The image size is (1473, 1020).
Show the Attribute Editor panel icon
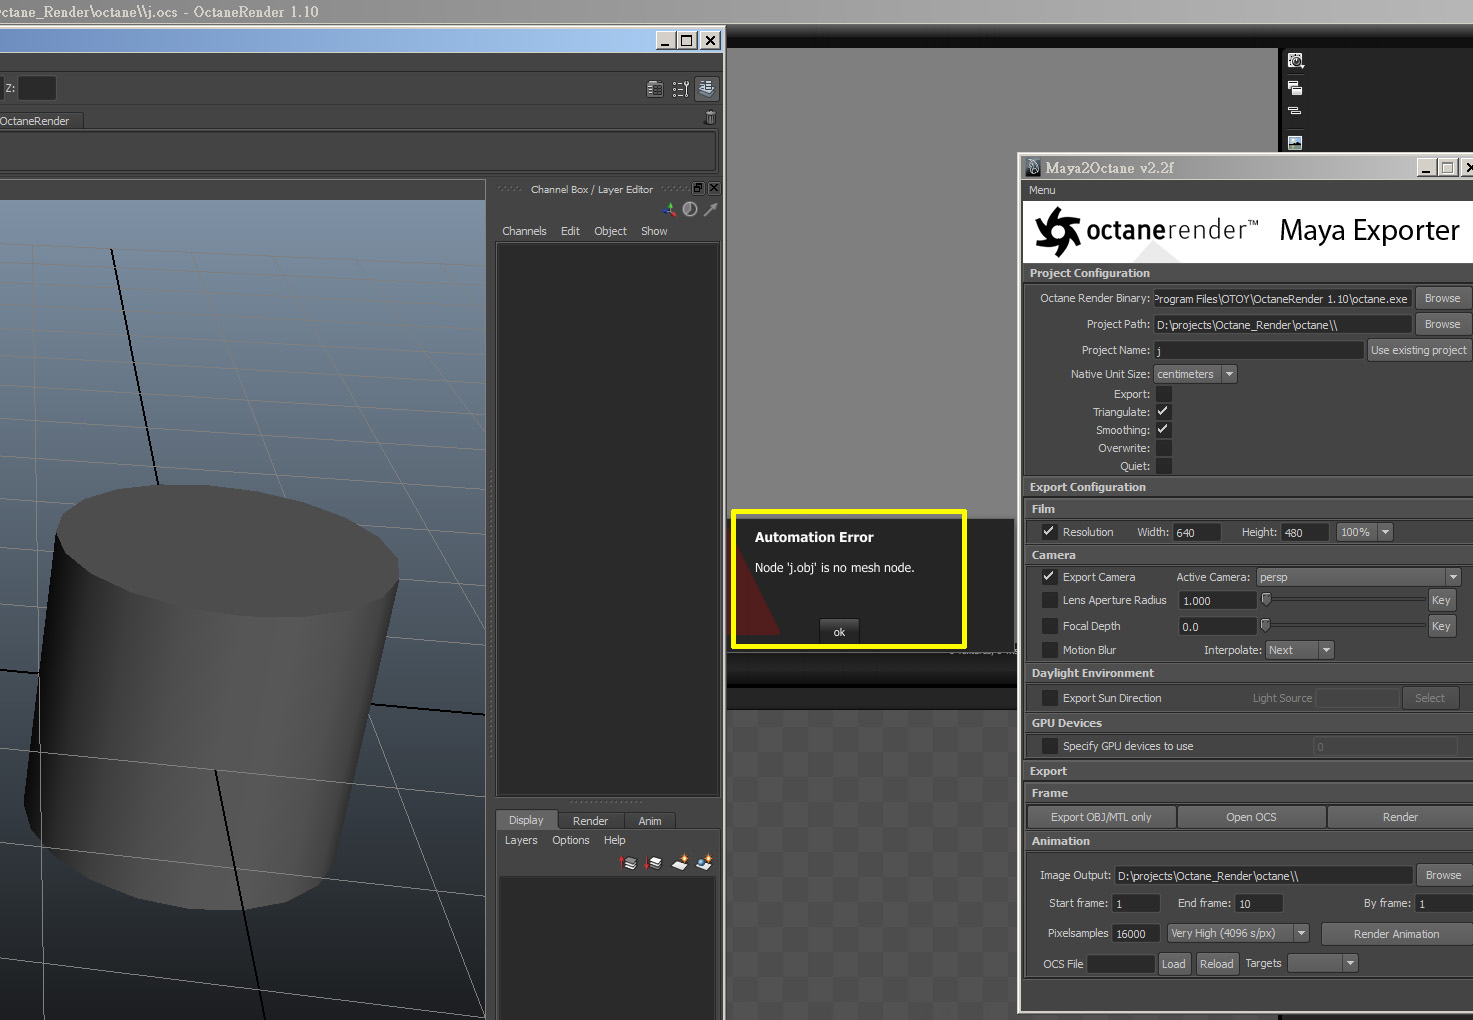tap(655, 89)
